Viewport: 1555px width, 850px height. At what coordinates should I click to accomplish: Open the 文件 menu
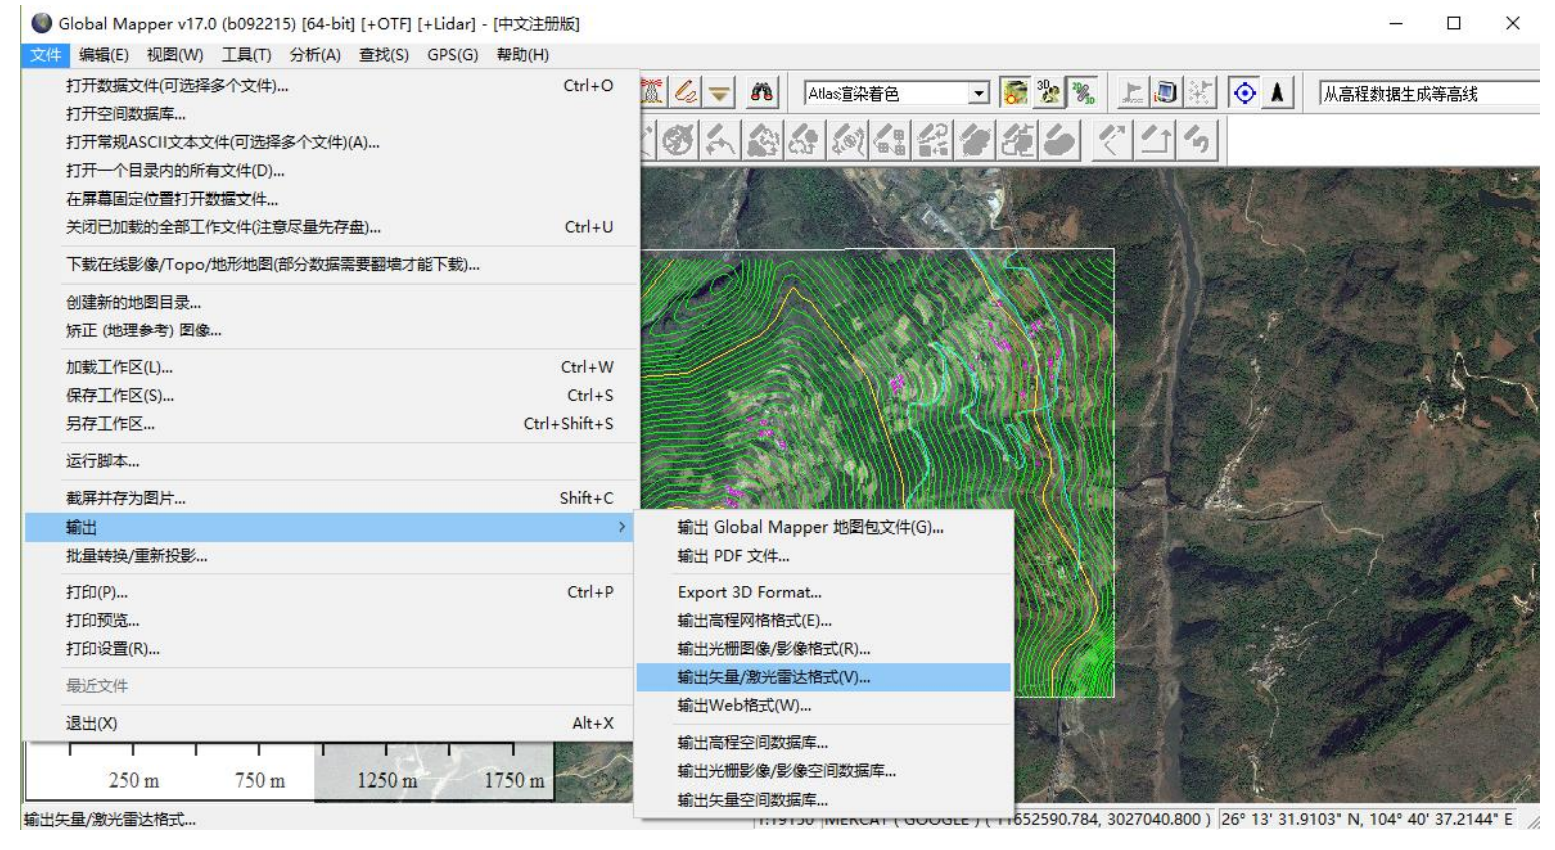(x=45, y=55)
